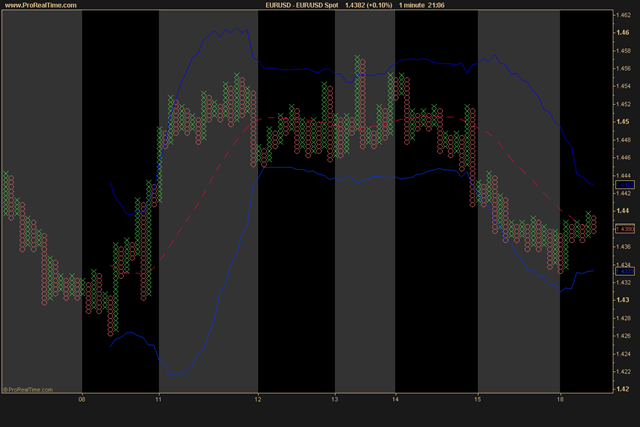This screenshot has width=640, height=427.
Task: Select the 14 time axis label
Action: point(395,399)
